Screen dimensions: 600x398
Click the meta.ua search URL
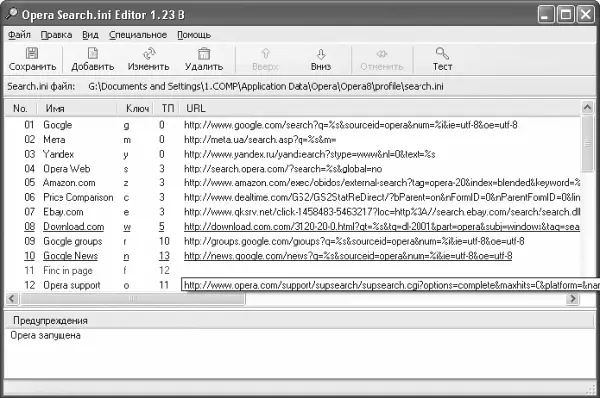click(260, 139)
